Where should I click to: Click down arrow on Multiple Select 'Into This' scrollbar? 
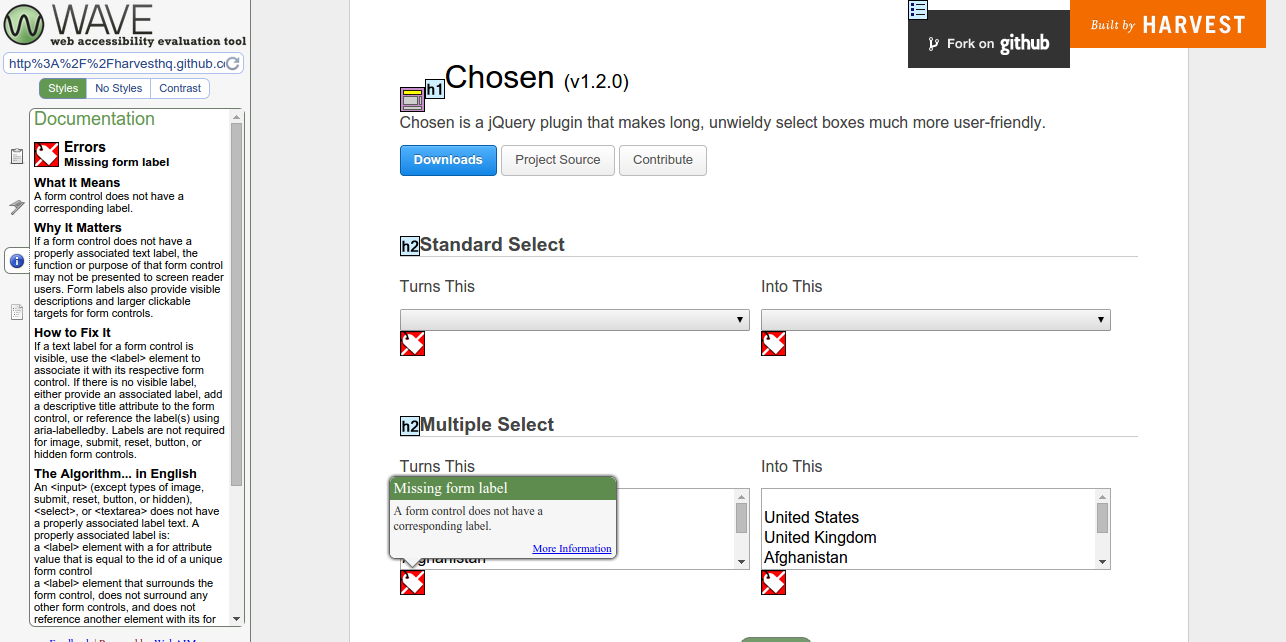[x=1102, y=562]
